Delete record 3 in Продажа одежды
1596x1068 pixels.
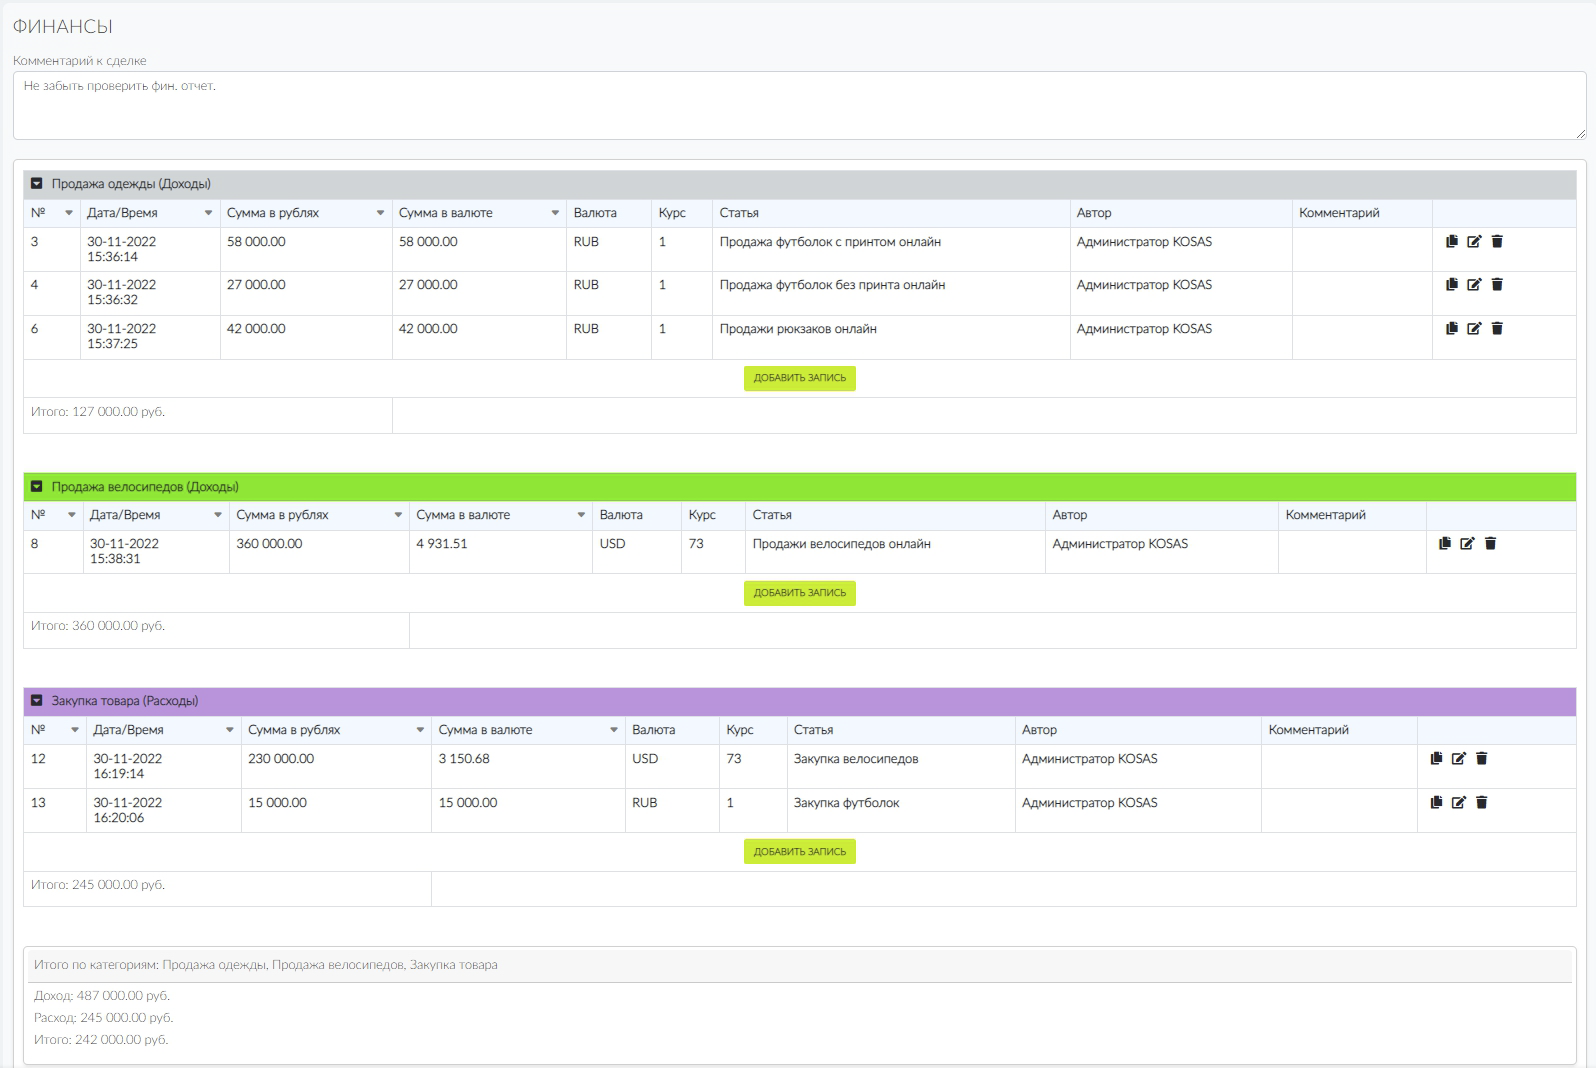pyautogui.click(x=1497, y=241)
